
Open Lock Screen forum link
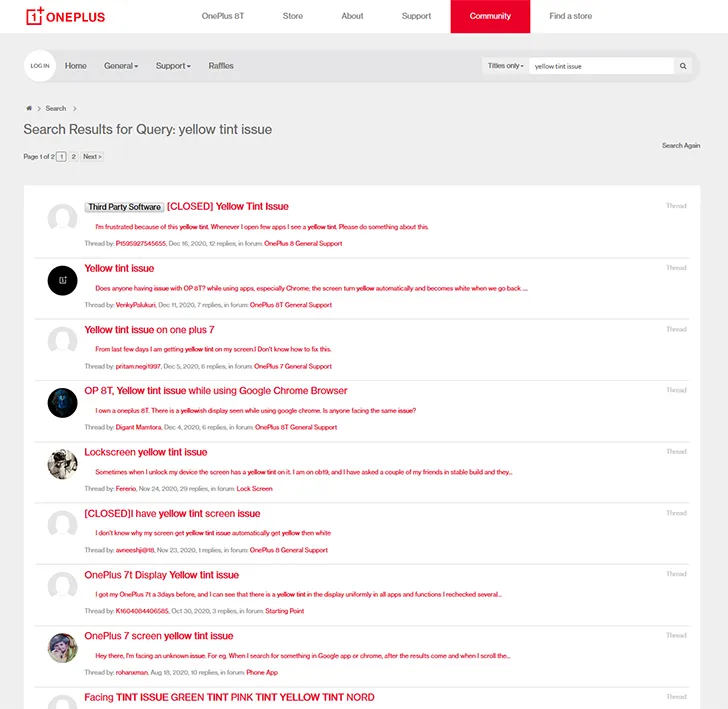[254, 488]
